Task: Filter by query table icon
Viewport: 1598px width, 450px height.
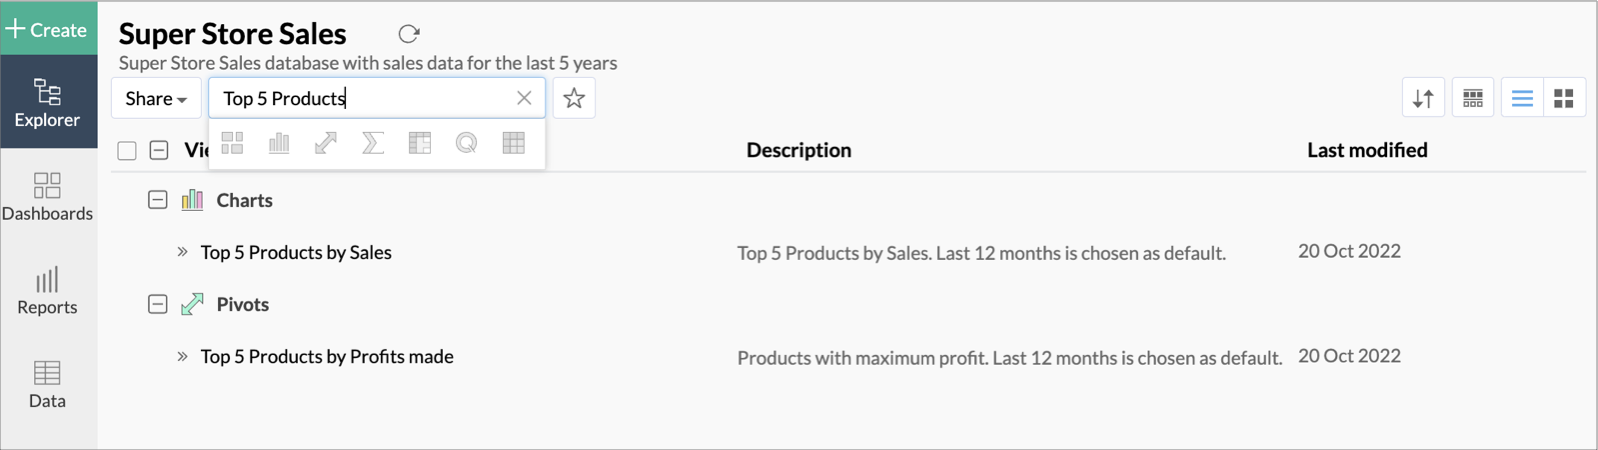Action: click(466, 143)
